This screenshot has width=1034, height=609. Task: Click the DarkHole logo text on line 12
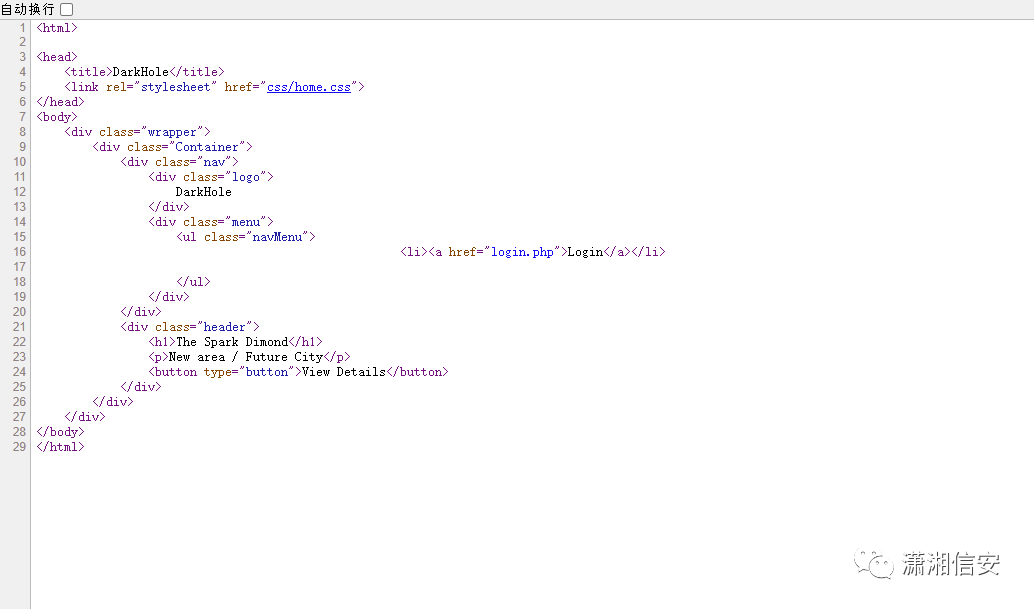coord(203,192)
